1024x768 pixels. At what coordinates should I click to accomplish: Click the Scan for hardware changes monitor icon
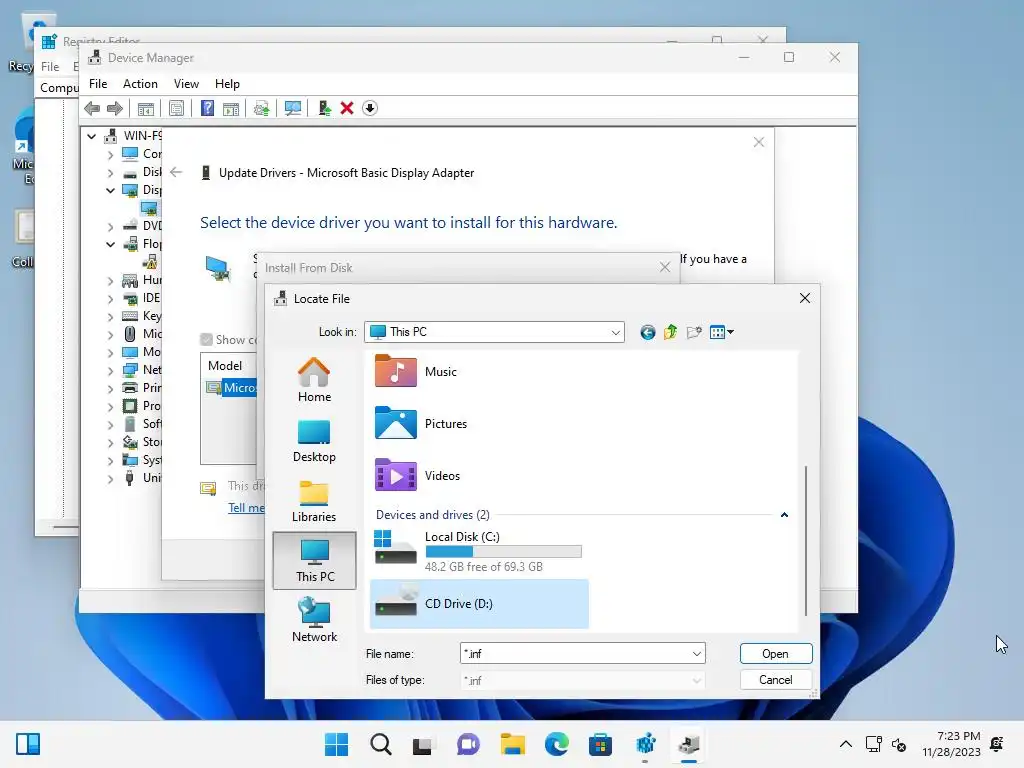click(293, 108)
